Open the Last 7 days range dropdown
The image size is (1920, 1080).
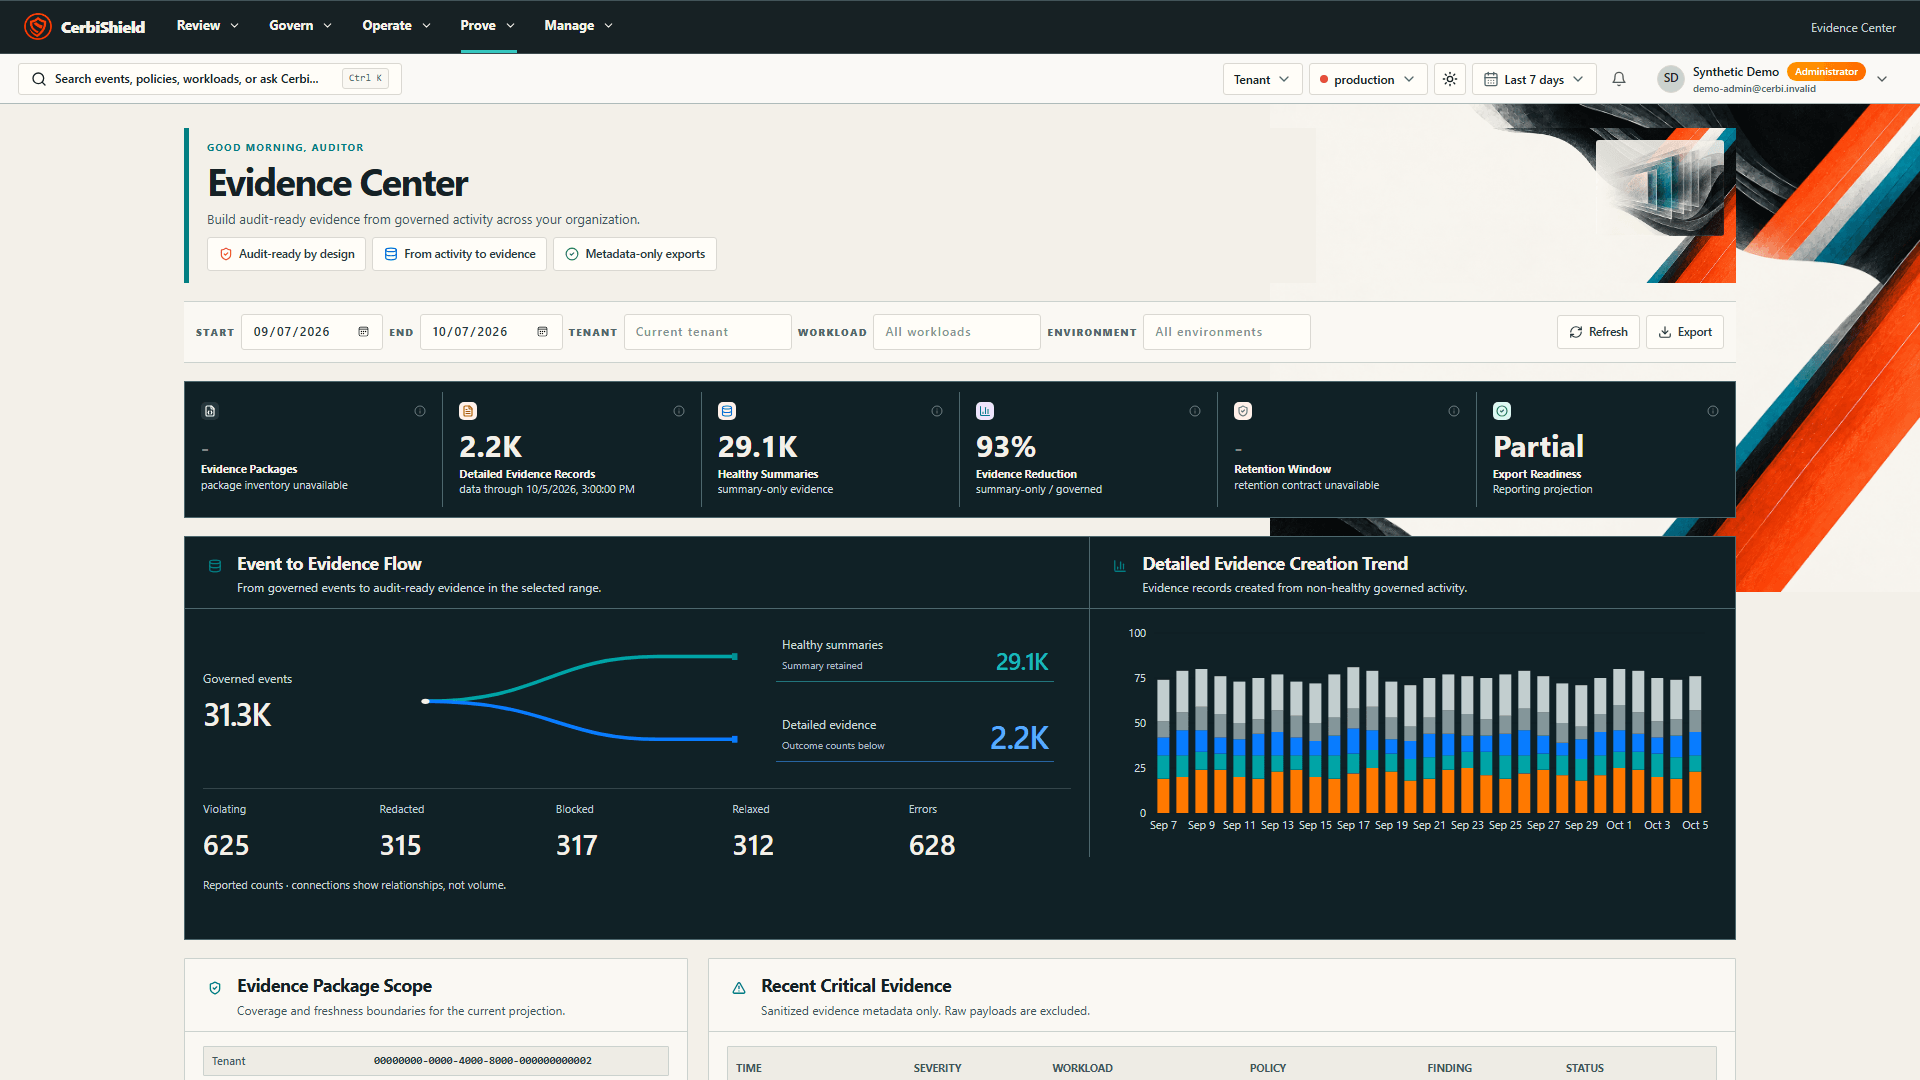[1534, 79]
